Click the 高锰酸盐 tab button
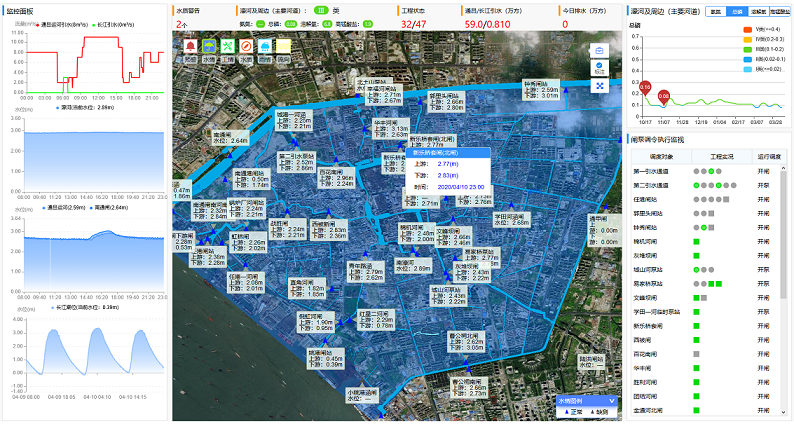The height and width of the screenshot is (424, 794). coord(781,12)
